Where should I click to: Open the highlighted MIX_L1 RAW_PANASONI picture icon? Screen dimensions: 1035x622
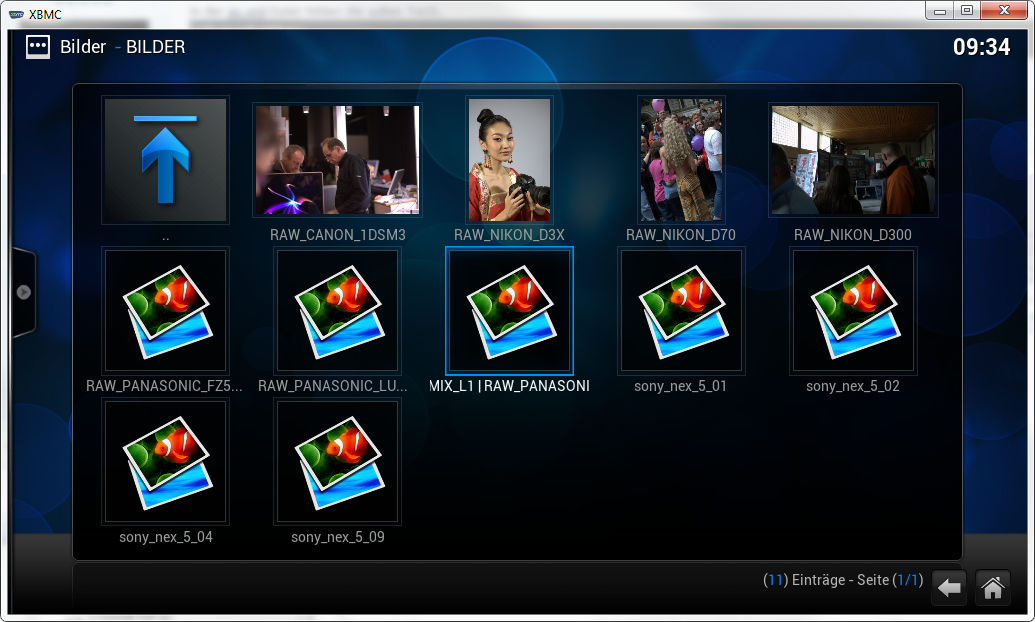click(x=509, y=311)
